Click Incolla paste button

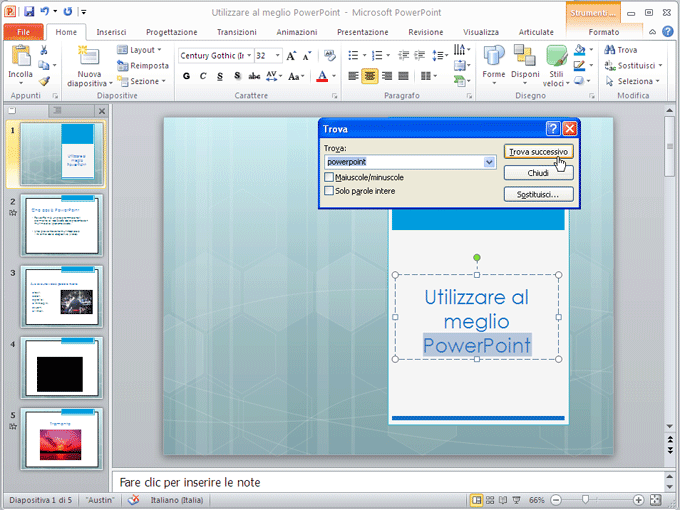(x=20, y=65)
